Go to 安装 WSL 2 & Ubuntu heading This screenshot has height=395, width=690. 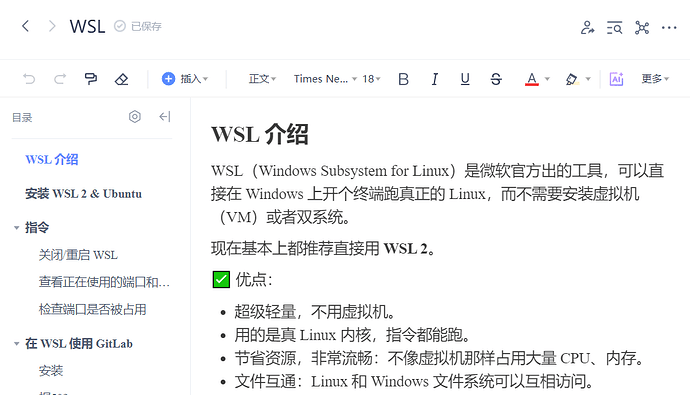84,194
